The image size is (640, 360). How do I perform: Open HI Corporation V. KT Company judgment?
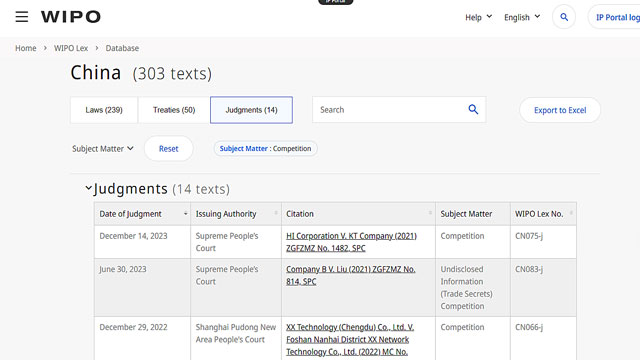[x=351, y=242]
